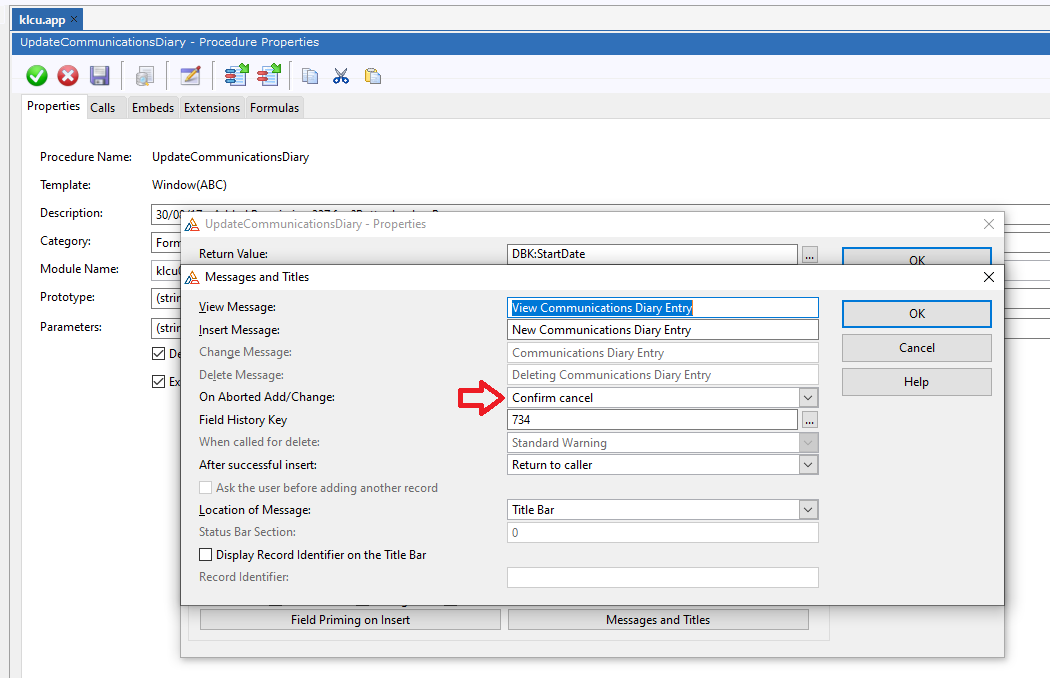
Task: Click Cancel in Messages and Titles dialog
Action: tap(916, 348)
